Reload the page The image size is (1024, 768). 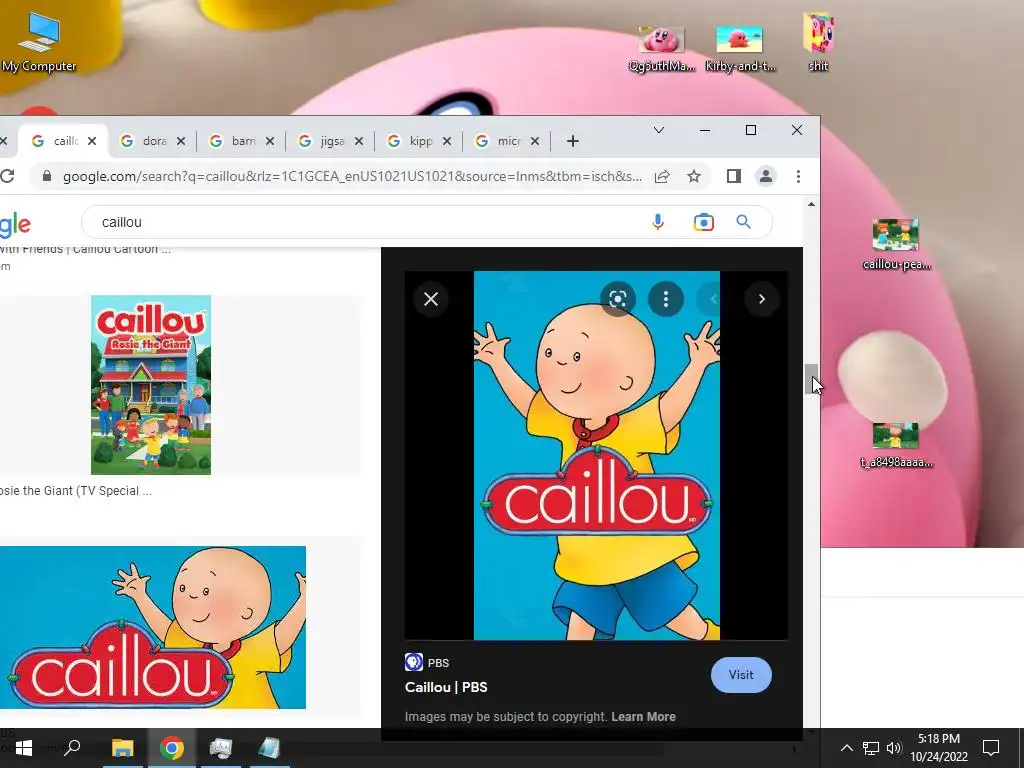[7, 176]
